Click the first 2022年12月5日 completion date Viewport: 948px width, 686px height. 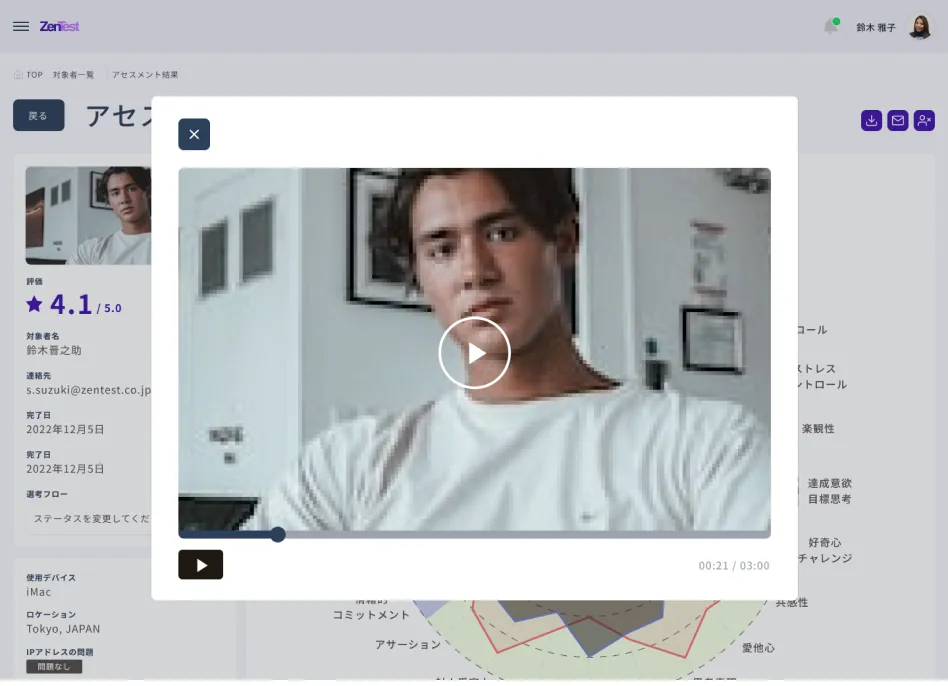(65, 430)
